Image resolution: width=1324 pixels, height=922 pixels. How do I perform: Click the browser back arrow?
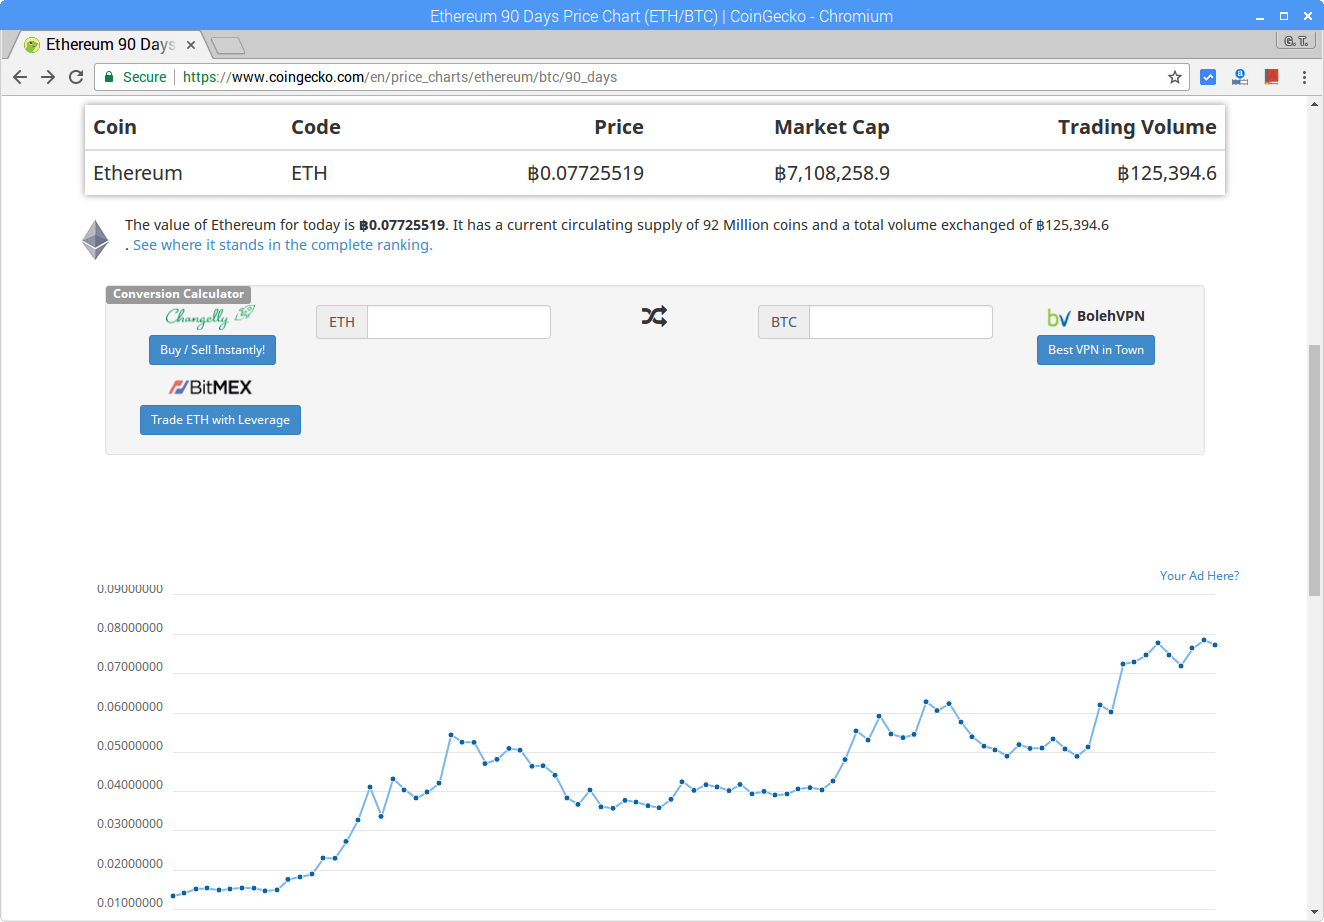[20, 77]
